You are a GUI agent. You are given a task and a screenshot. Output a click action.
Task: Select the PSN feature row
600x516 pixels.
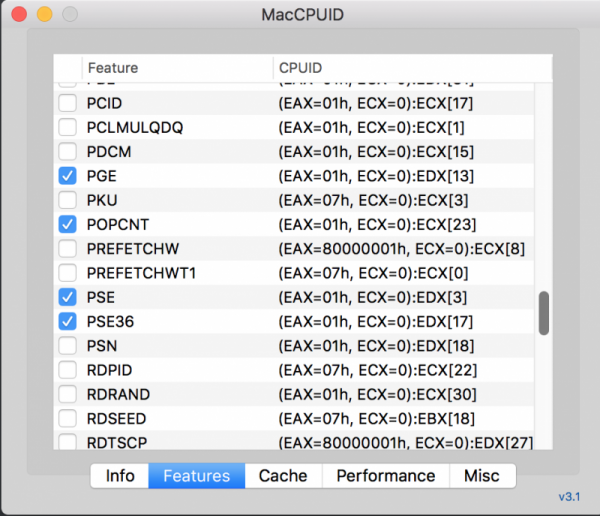click(300, 346)
